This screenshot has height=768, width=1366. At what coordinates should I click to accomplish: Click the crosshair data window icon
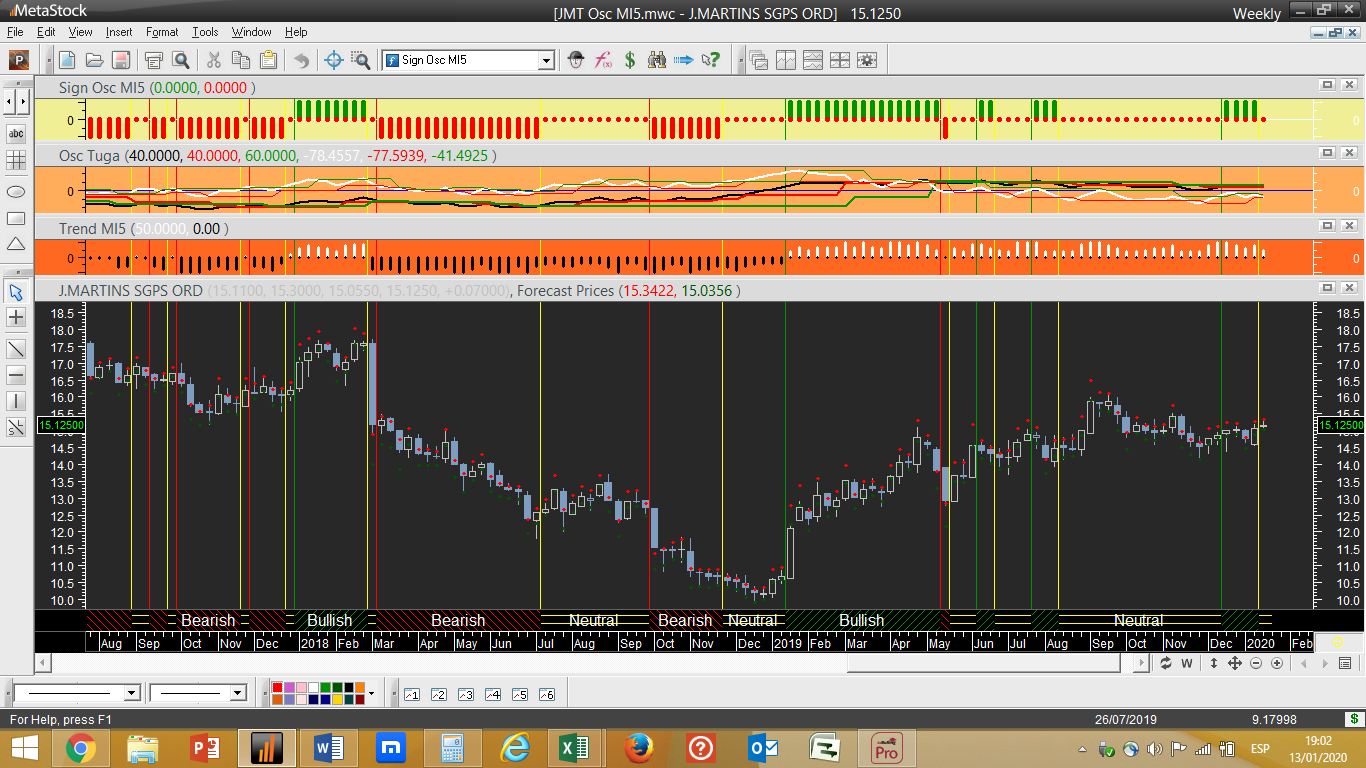click(x=334, y=60)
